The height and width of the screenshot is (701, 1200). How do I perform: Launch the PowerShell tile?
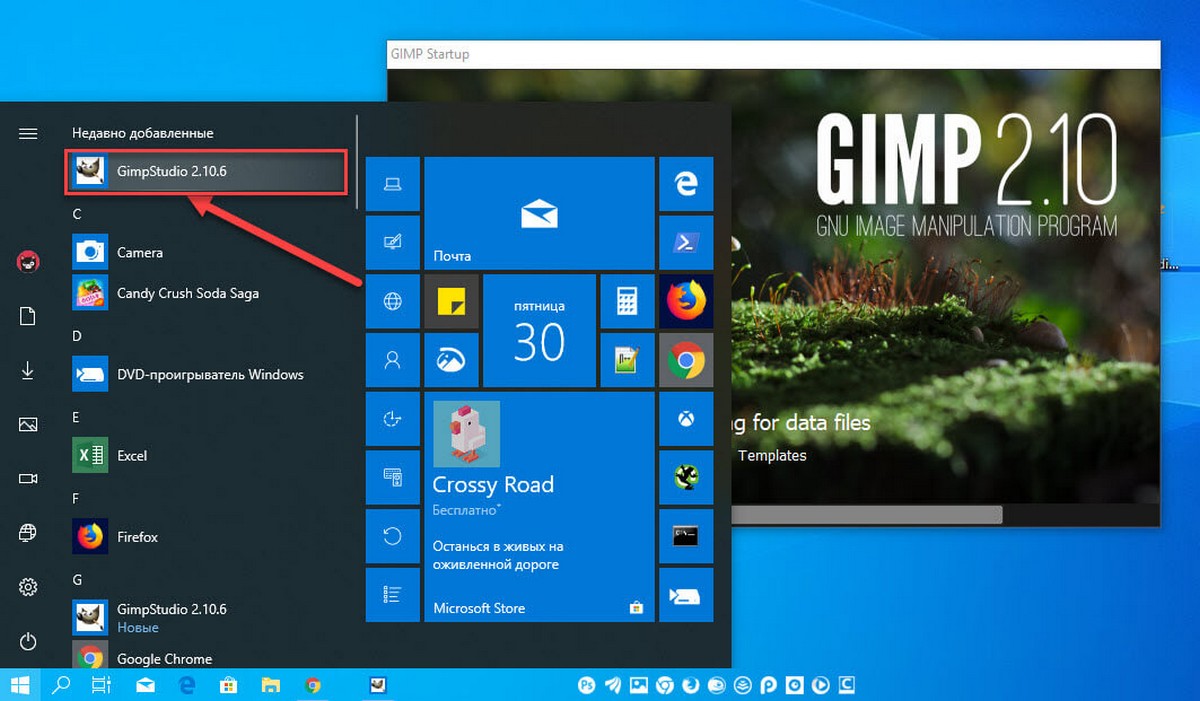point(686,242)
